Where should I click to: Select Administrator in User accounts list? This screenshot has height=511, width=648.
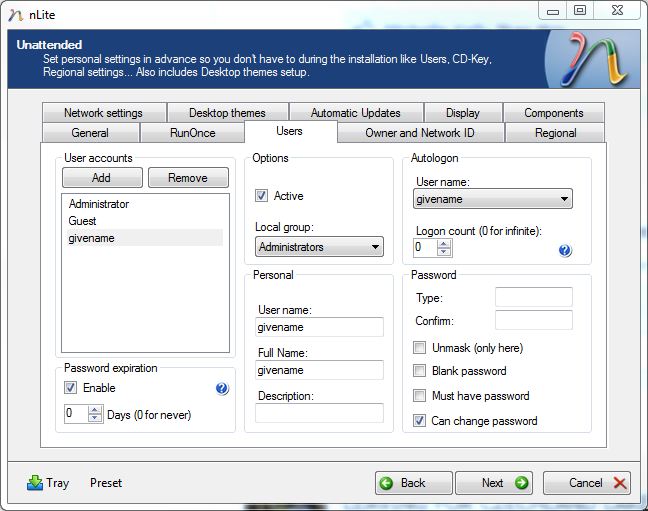(99, 204)
